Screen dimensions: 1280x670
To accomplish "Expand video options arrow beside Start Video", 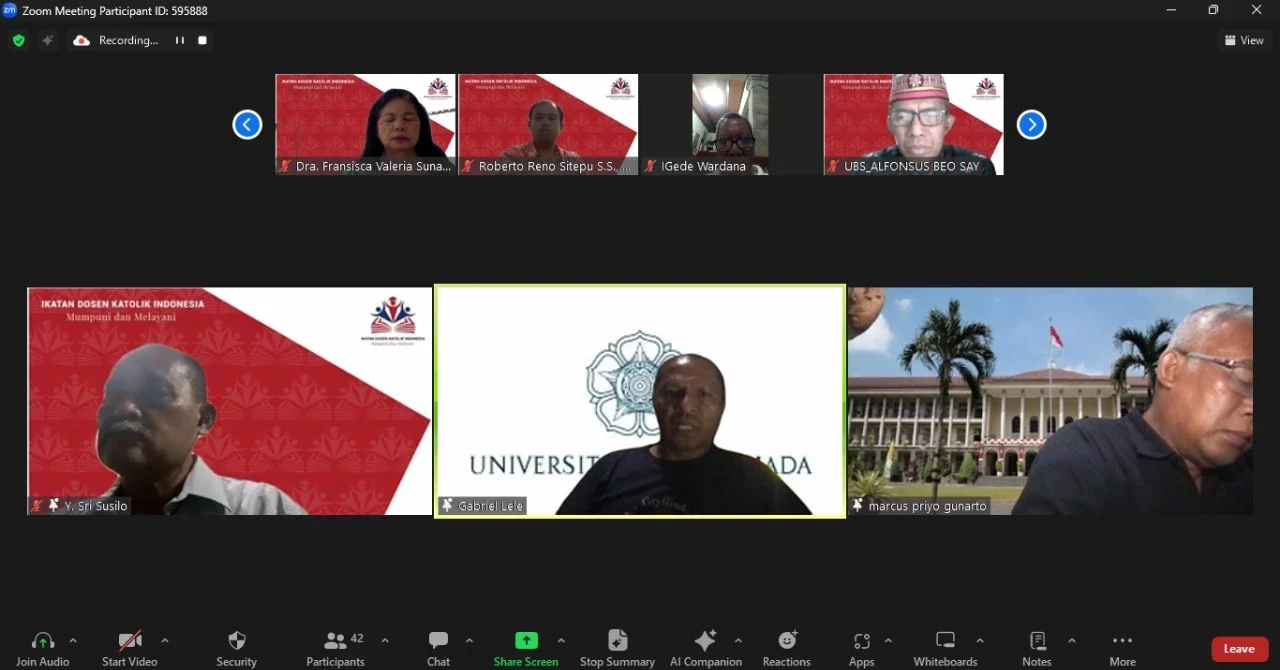I will point(165,641).
